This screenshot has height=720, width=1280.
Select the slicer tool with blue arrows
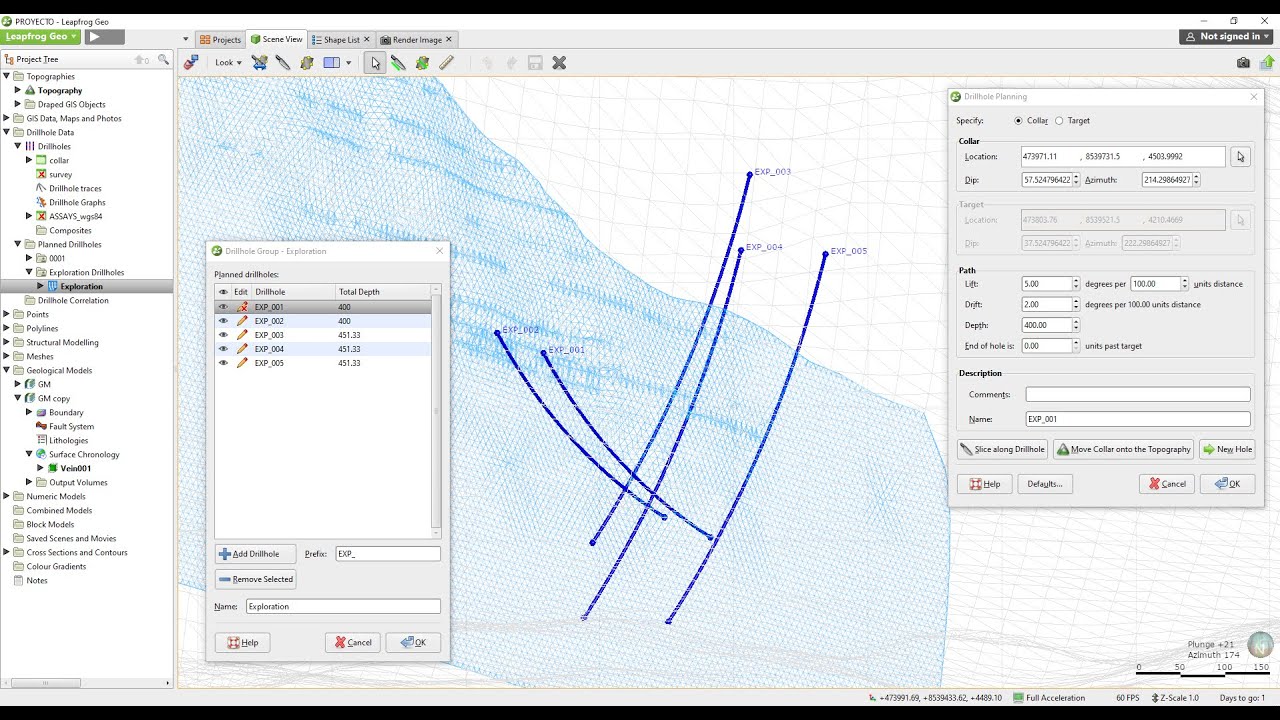click(260, 62)
